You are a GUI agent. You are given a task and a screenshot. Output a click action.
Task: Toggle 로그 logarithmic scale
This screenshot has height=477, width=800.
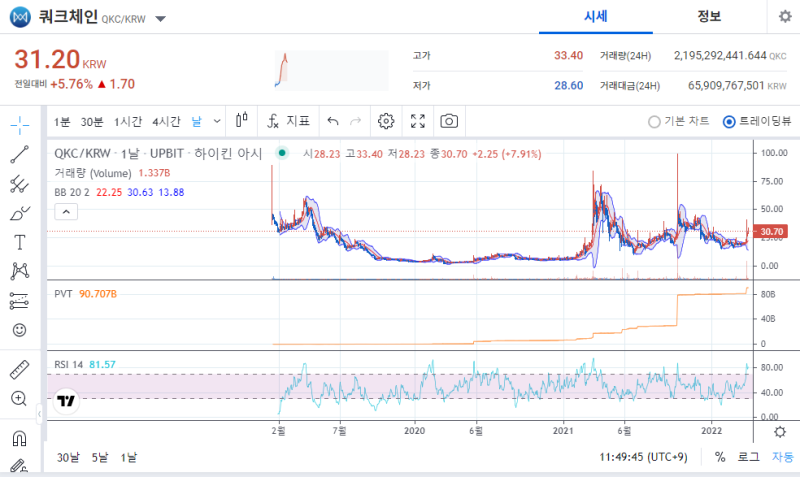[x=748, y=457]
